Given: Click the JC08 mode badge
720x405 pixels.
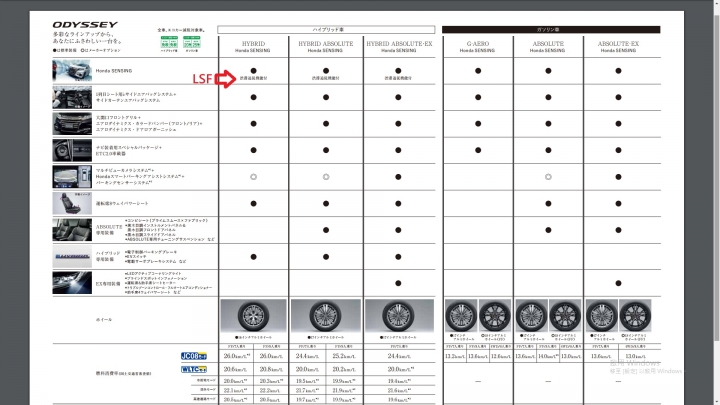Looking at the screenshot, I should click(x=193, y=356).
